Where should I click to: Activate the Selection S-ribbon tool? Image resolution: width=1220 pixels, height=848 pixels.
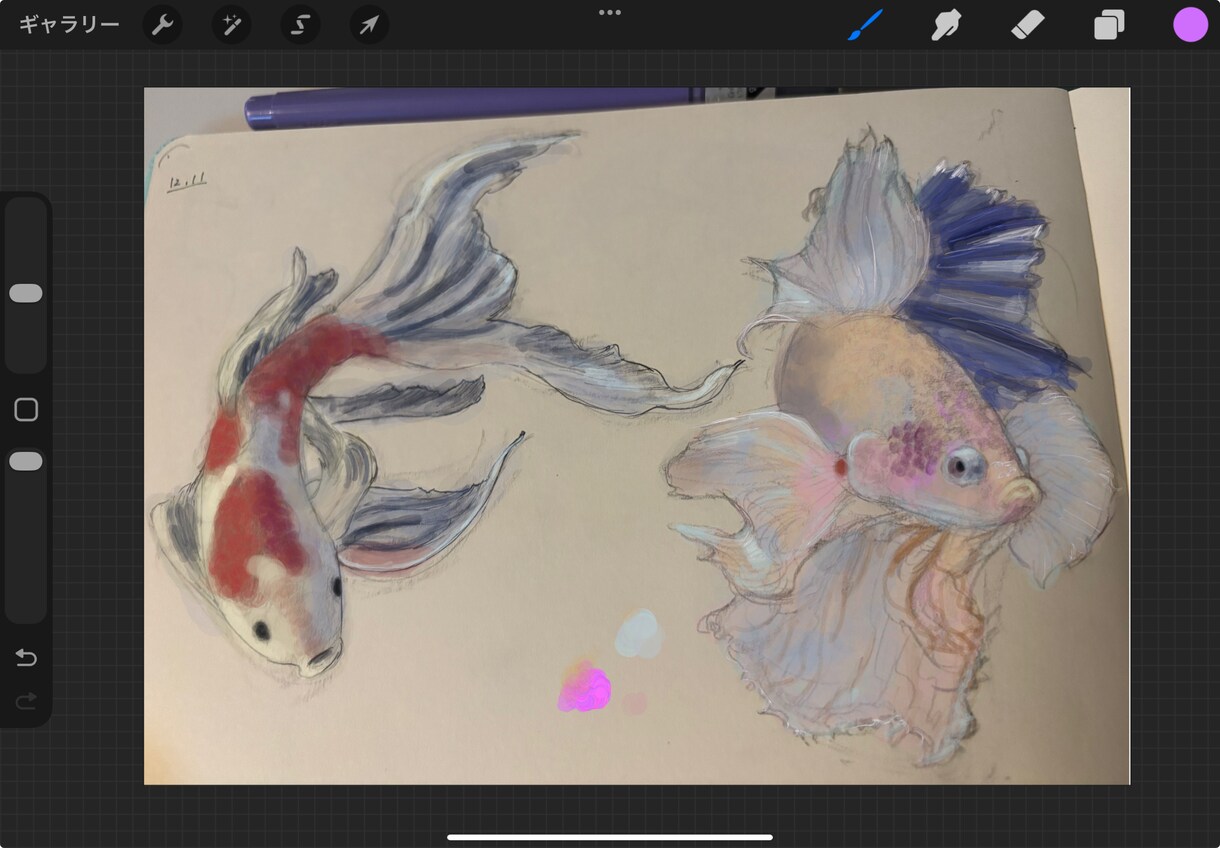coord(300,25)
